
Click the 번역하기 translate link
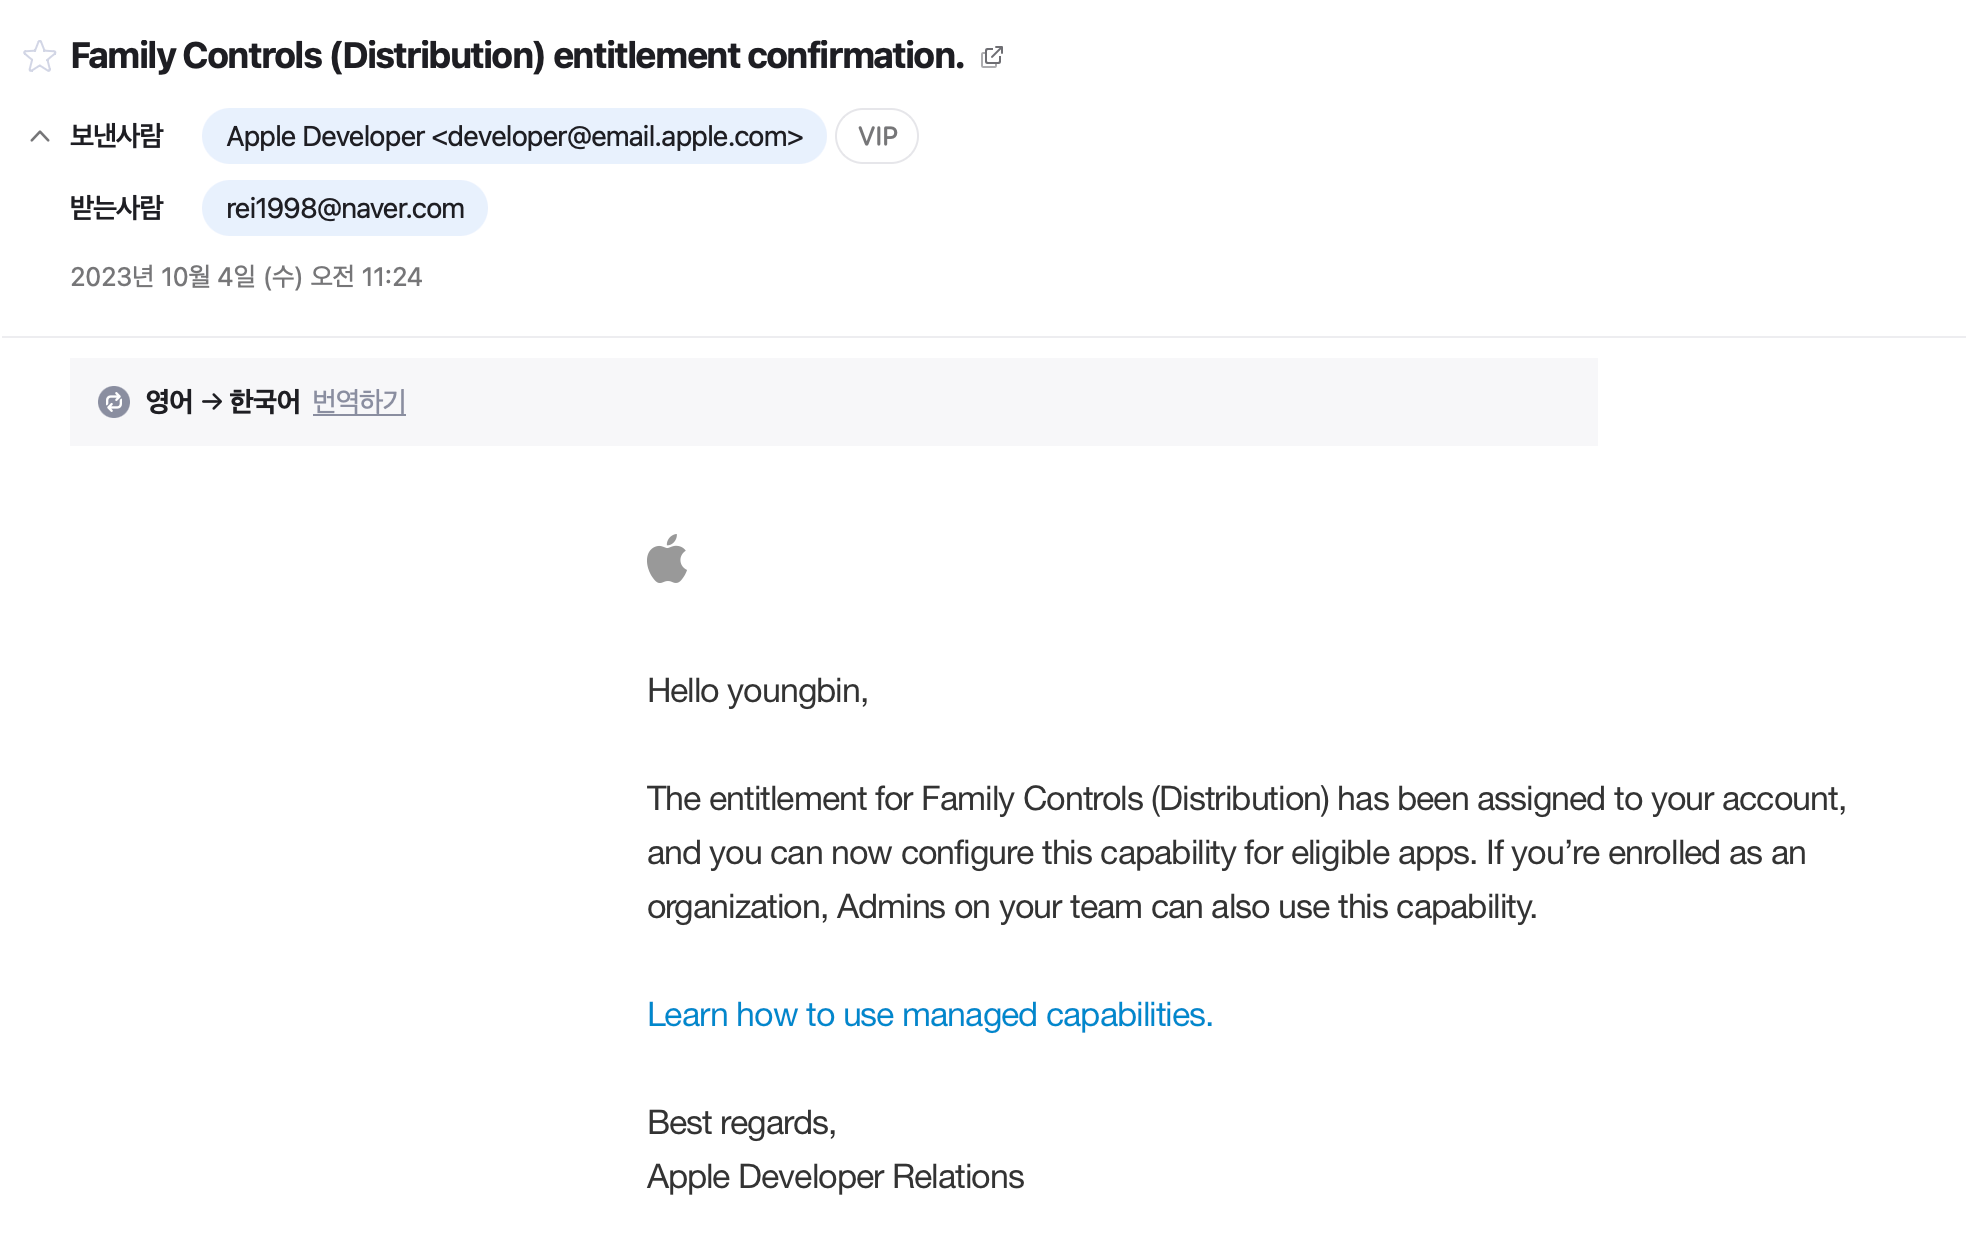click(359, 402)
